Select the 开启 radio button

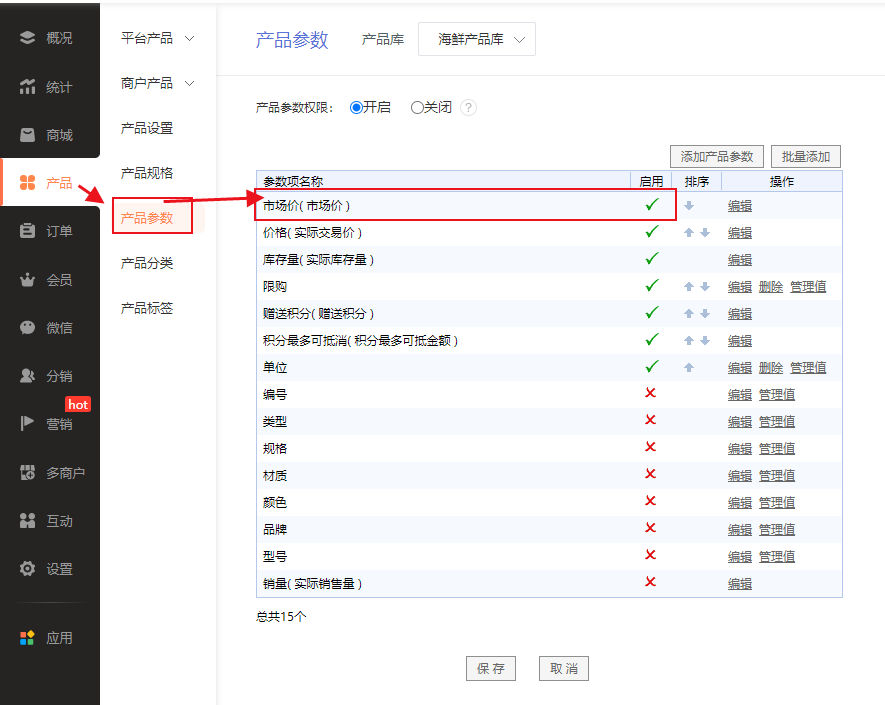click(356, 107)
